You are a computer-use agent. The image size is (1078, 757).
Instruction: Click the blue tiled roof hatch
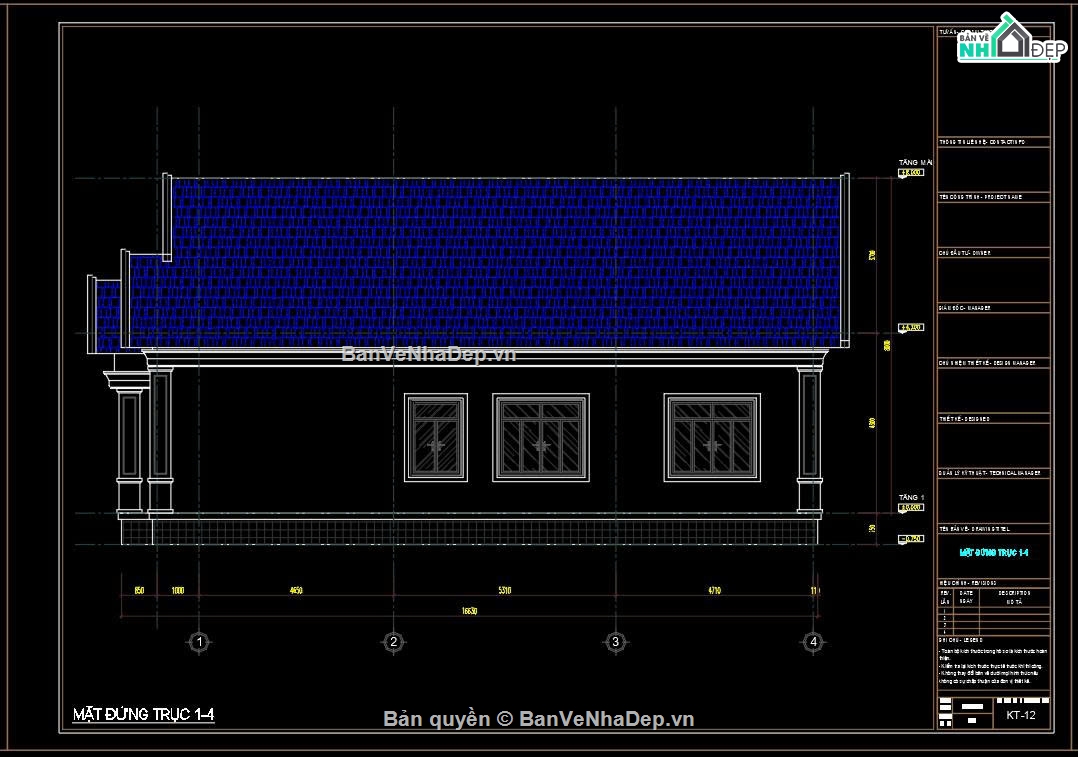coord(500,260)
